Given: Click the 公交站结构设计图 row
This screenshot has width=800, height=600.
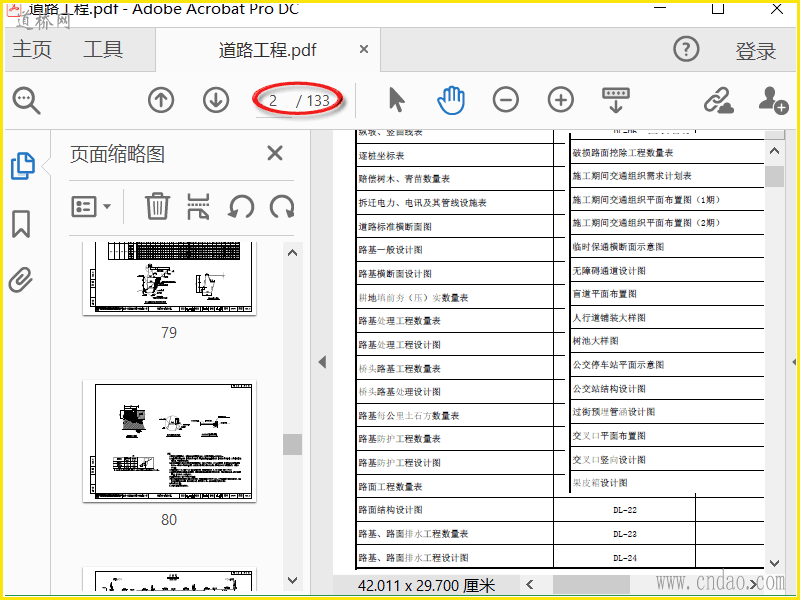Looking at the screenshot, I should click(667, 388).
